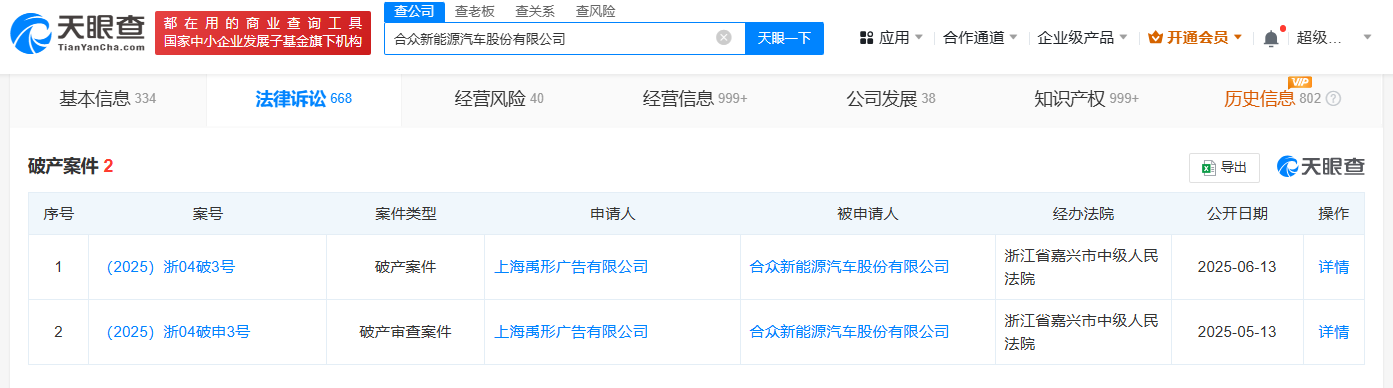Click the VIP crown icon beside 开通会员
Screen dimensions: 1393x388
tap(1155, 38)
